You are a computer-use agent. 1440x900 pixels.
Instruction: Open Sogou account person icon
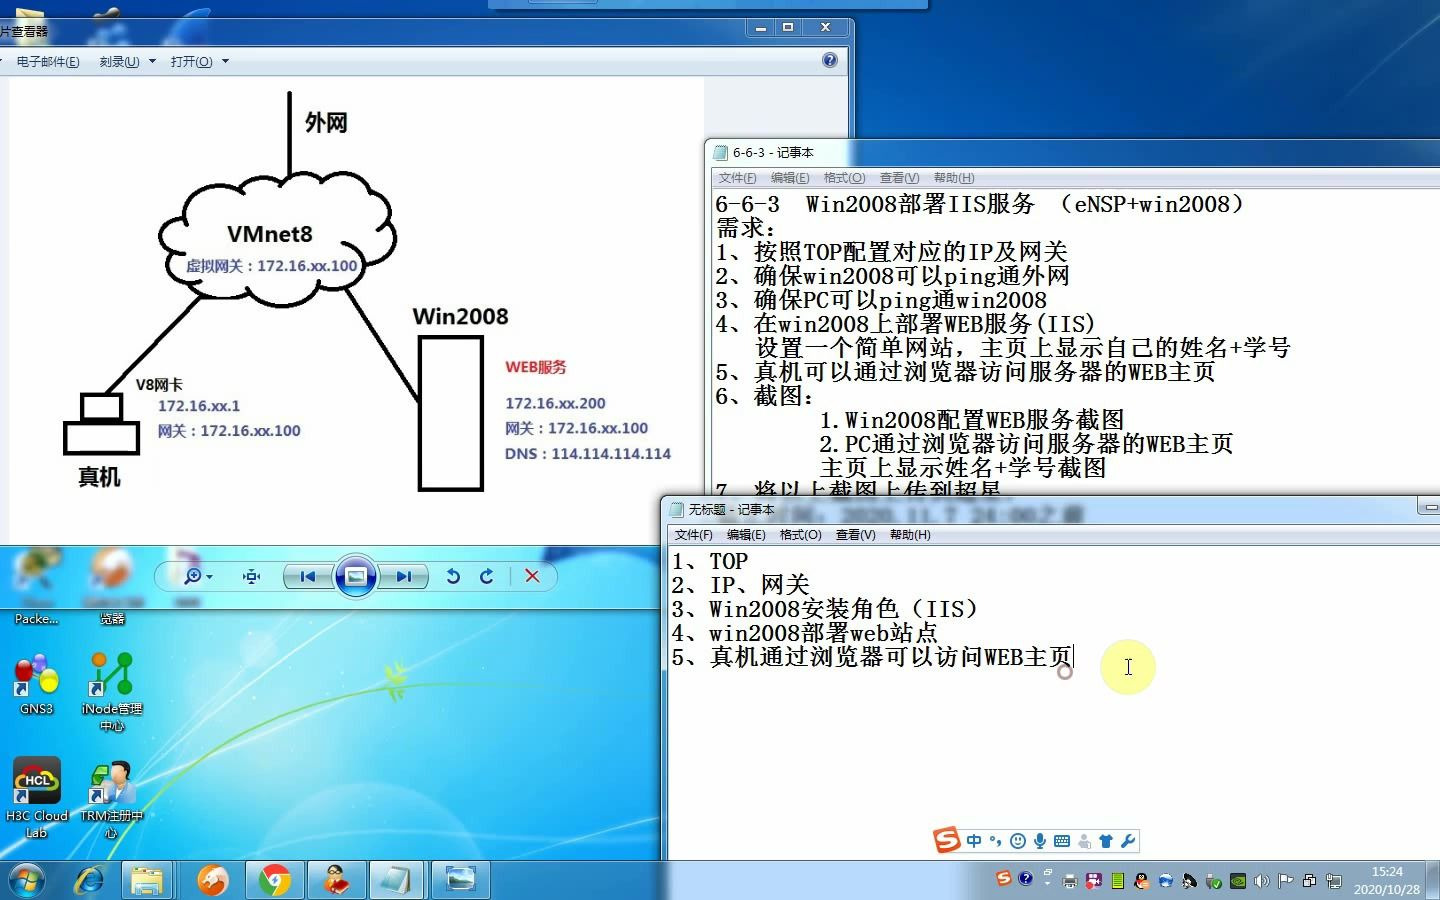click(1084, 841)
